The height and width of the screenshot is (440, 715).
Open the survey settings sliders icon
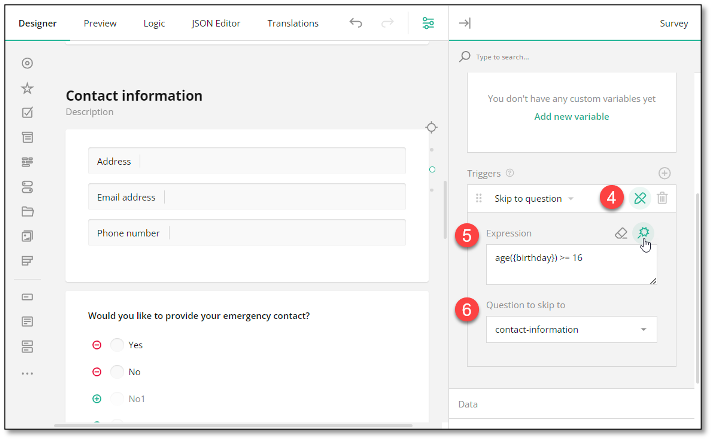click(x=428, y=23)
